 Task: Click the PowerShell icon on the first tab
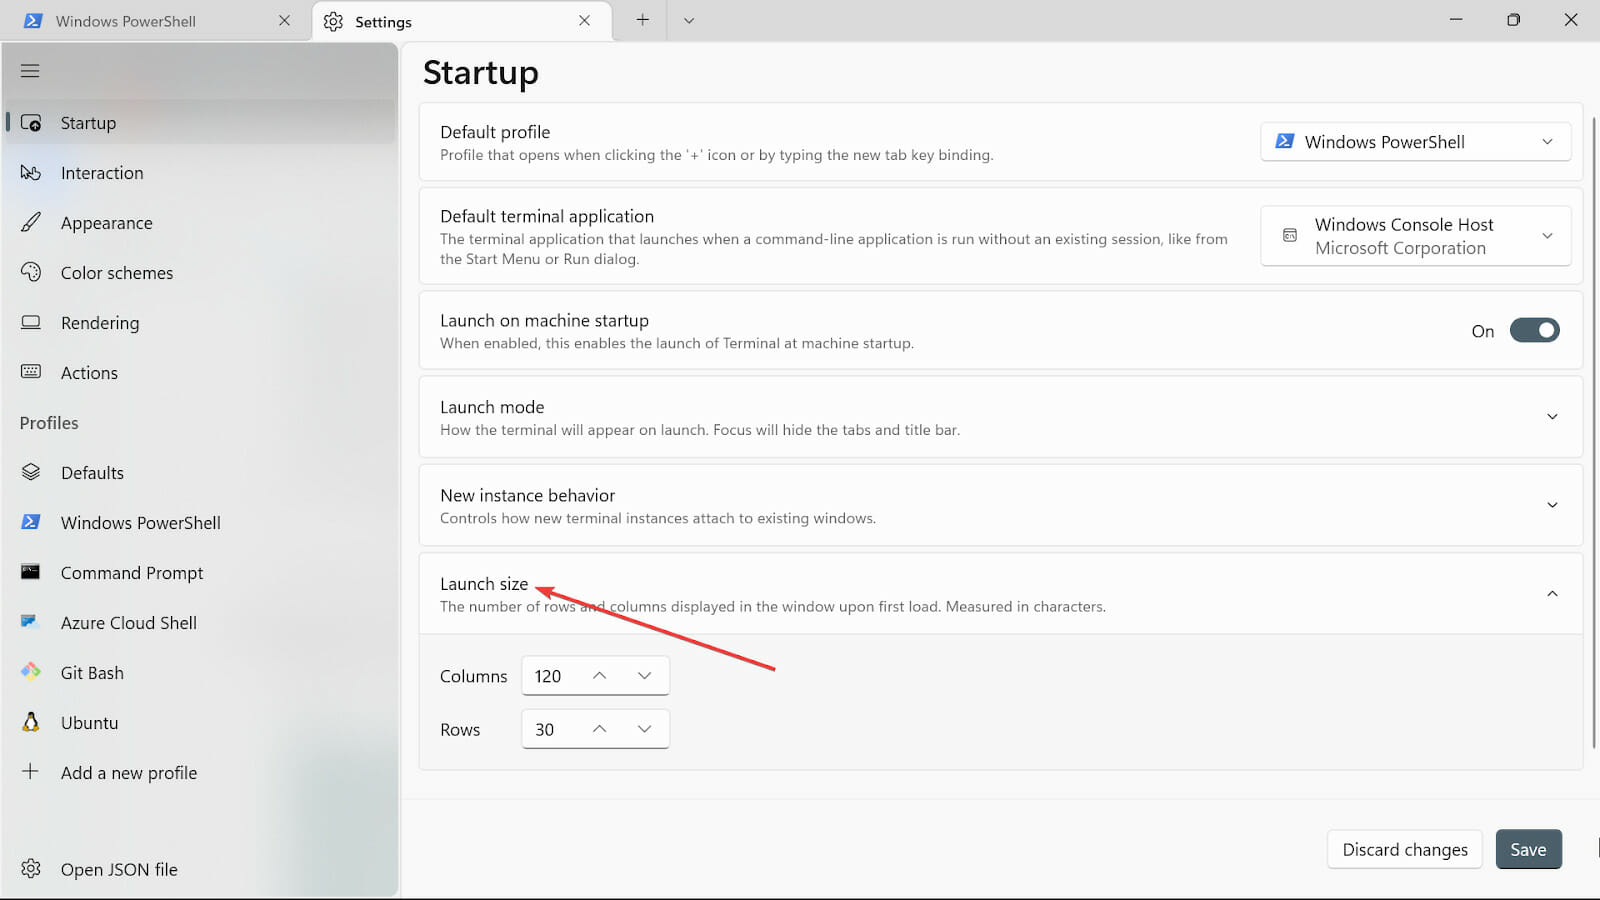(x=32, y=21)
